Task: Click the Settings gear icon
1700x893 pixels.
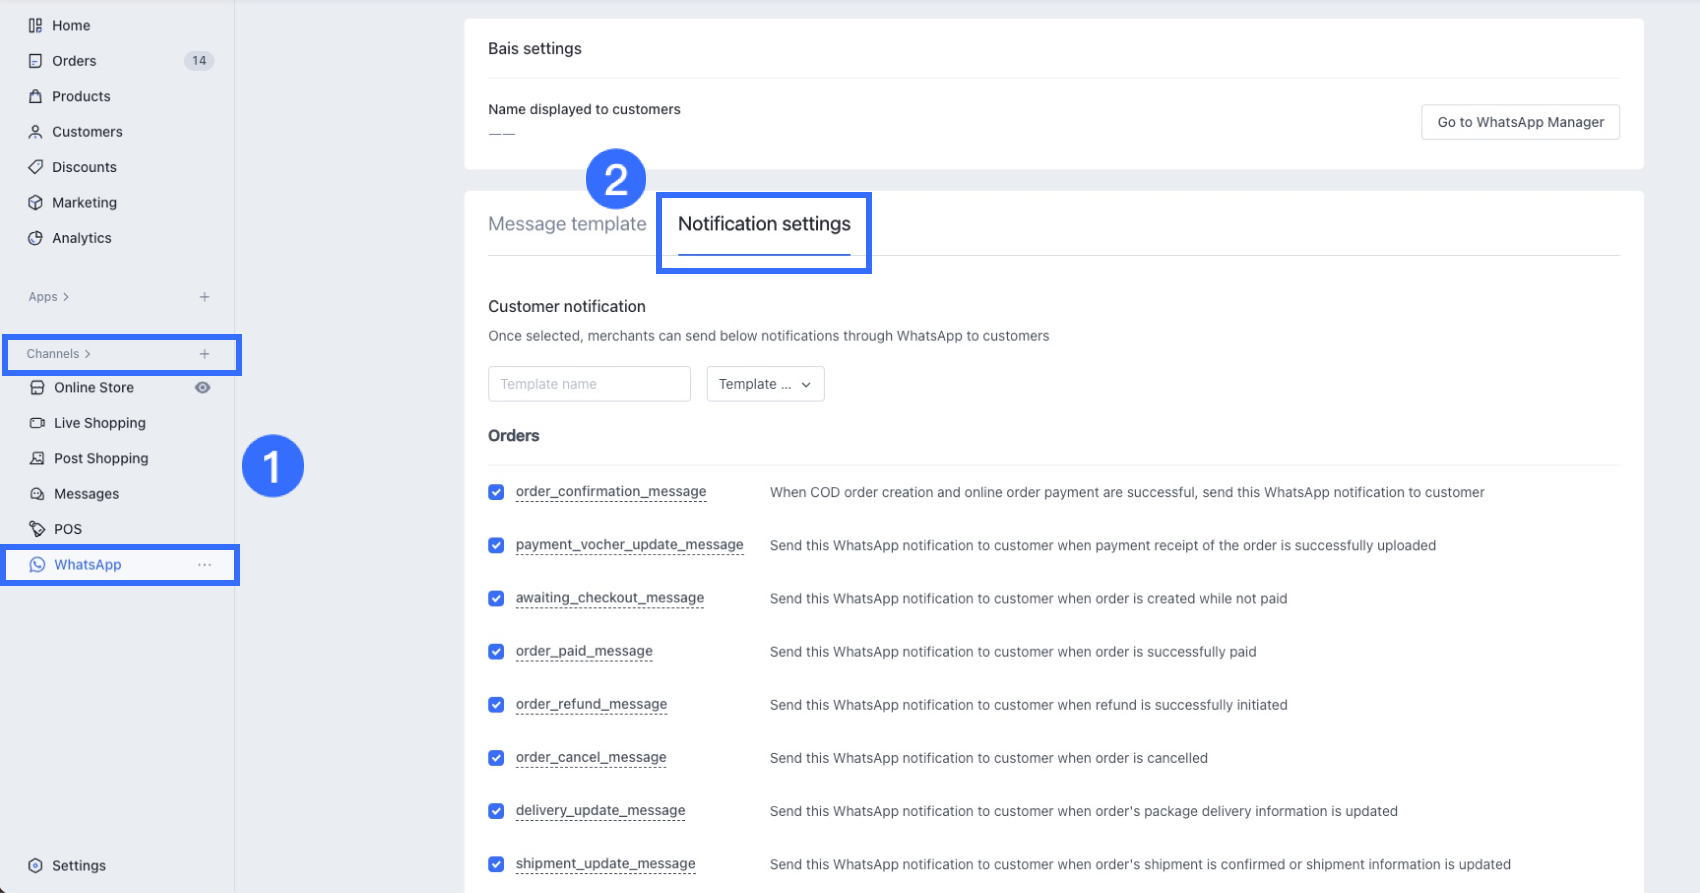Action: coord(35,866)
